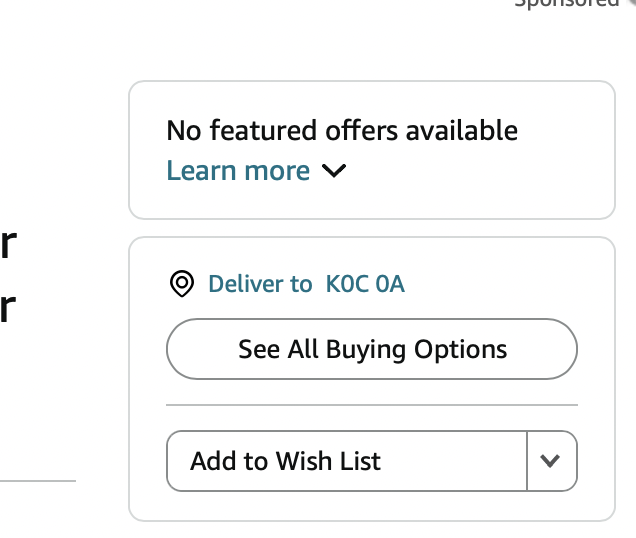Viewport: 636px width, 538px height.
Task: Click the upper cropped product title letter
Action: click(8, 243)
